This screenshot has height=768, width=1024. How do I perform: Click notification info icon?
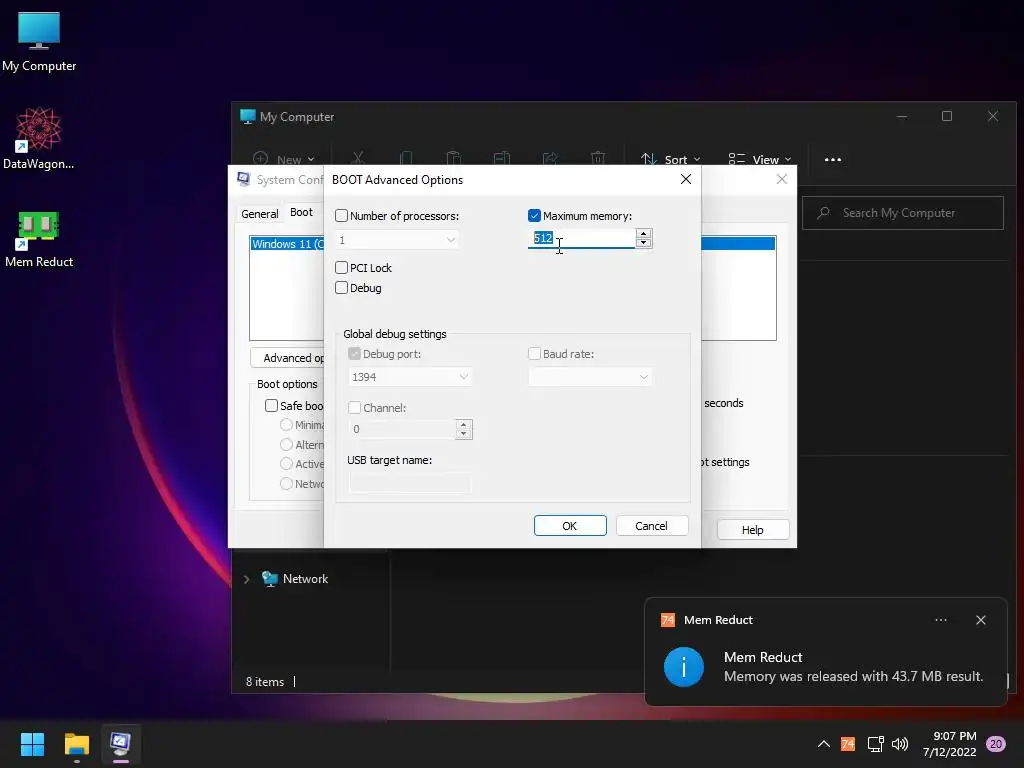tap(684, 667)
